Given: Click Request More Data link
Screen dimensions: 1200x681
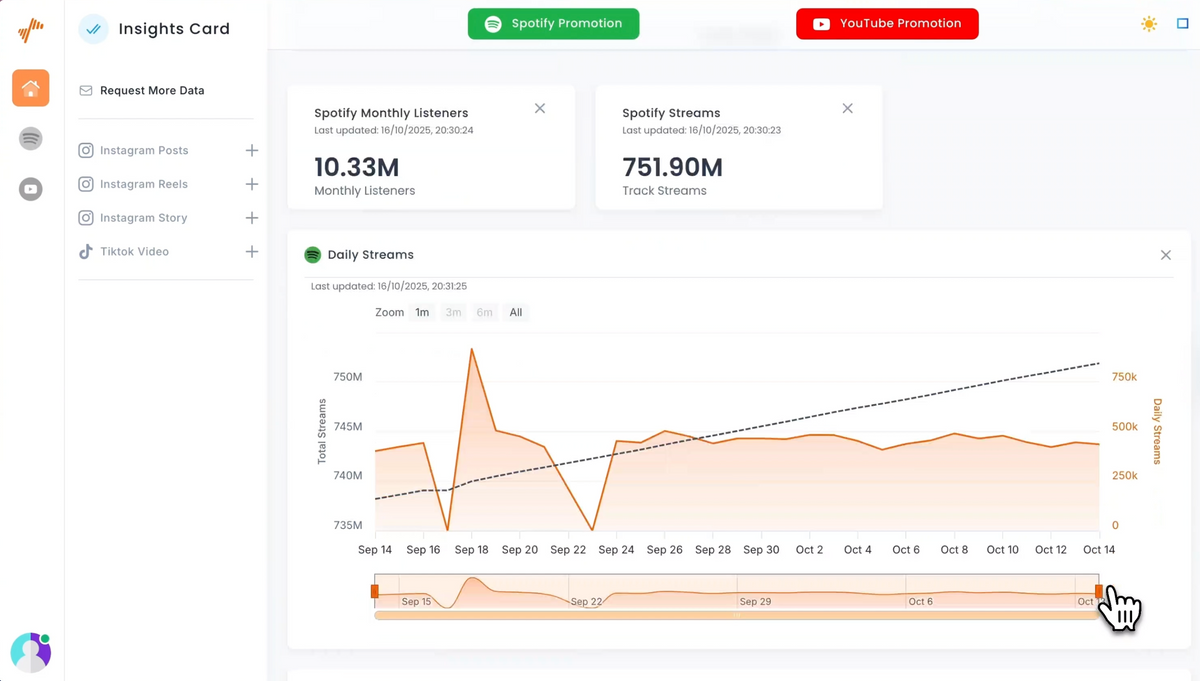Looking at the screenshot, I should click(152, 91).
